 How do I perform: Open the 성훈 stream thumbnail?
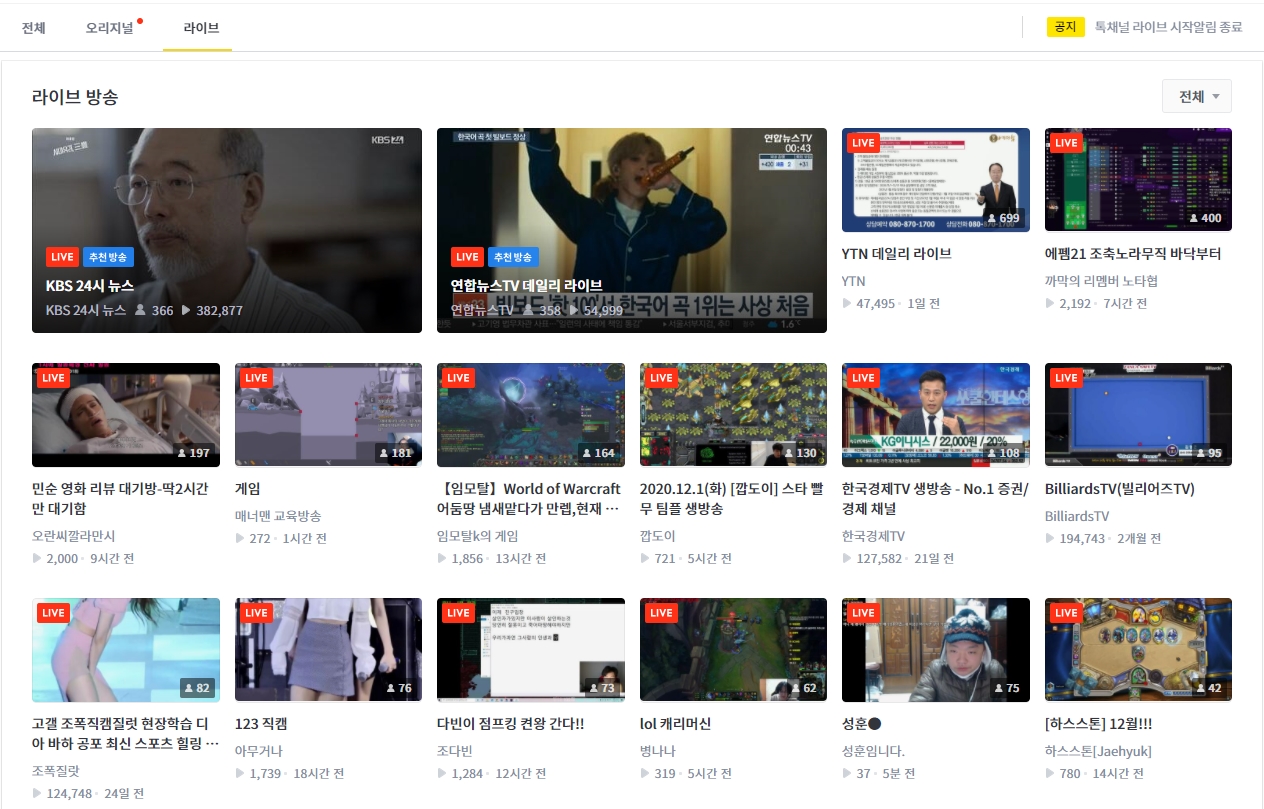click(x=936, y=650)
